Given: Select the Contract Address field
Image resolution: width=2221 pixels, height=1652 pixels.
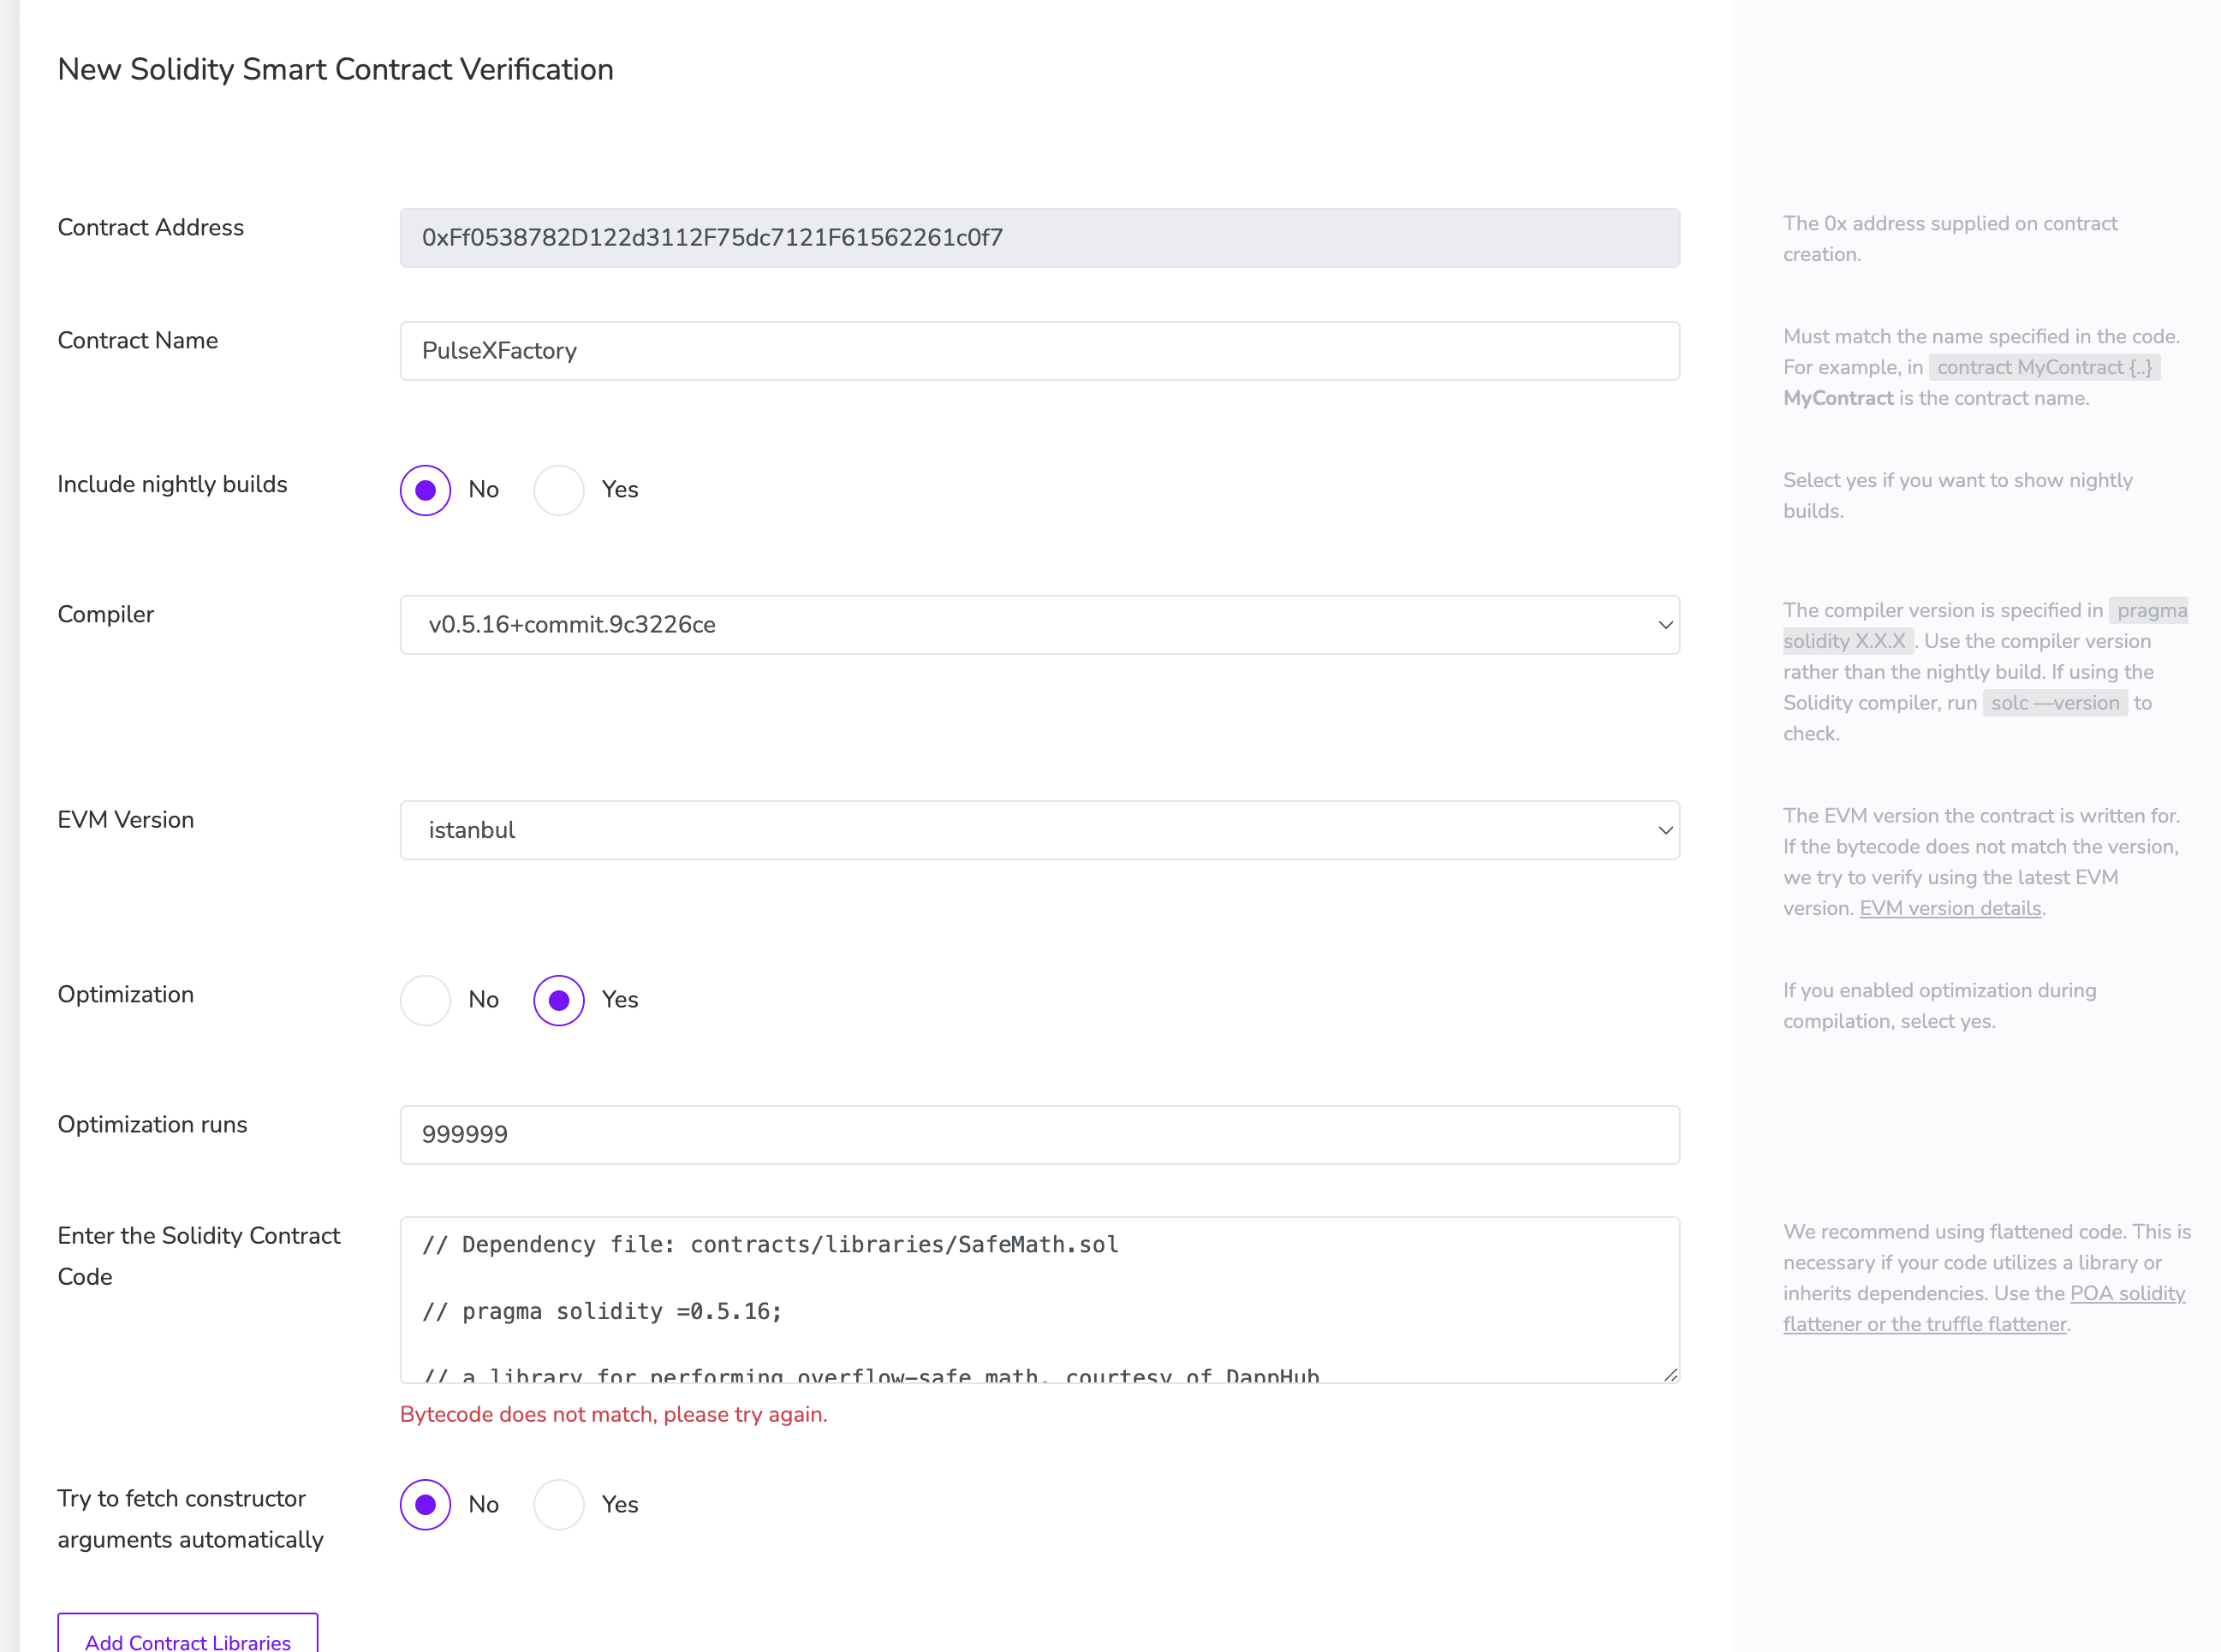Looking at the screenshot, I should 1040,238.
